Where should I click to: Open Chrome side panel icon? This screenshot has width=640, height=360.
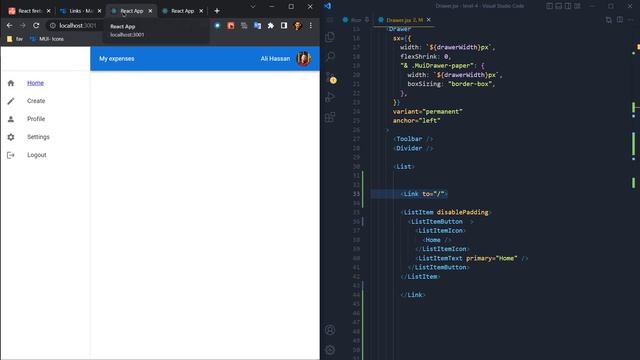click(x=284, y=25)
